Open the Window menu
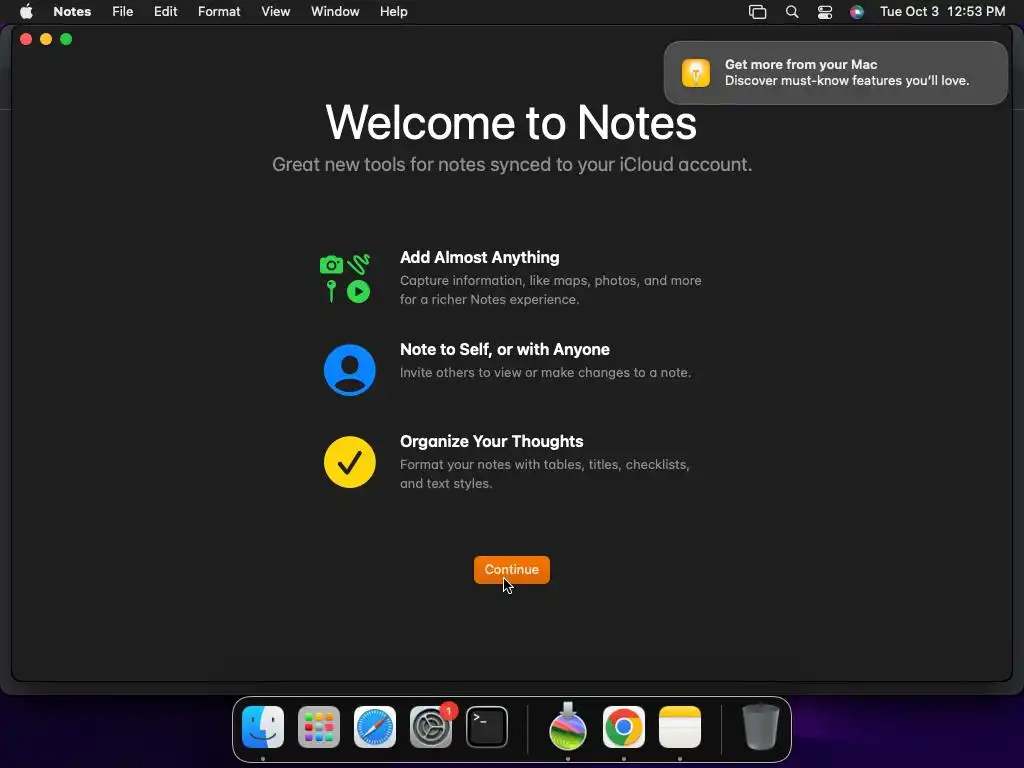Screen dimensions: 1024x768 pos(335,12)
